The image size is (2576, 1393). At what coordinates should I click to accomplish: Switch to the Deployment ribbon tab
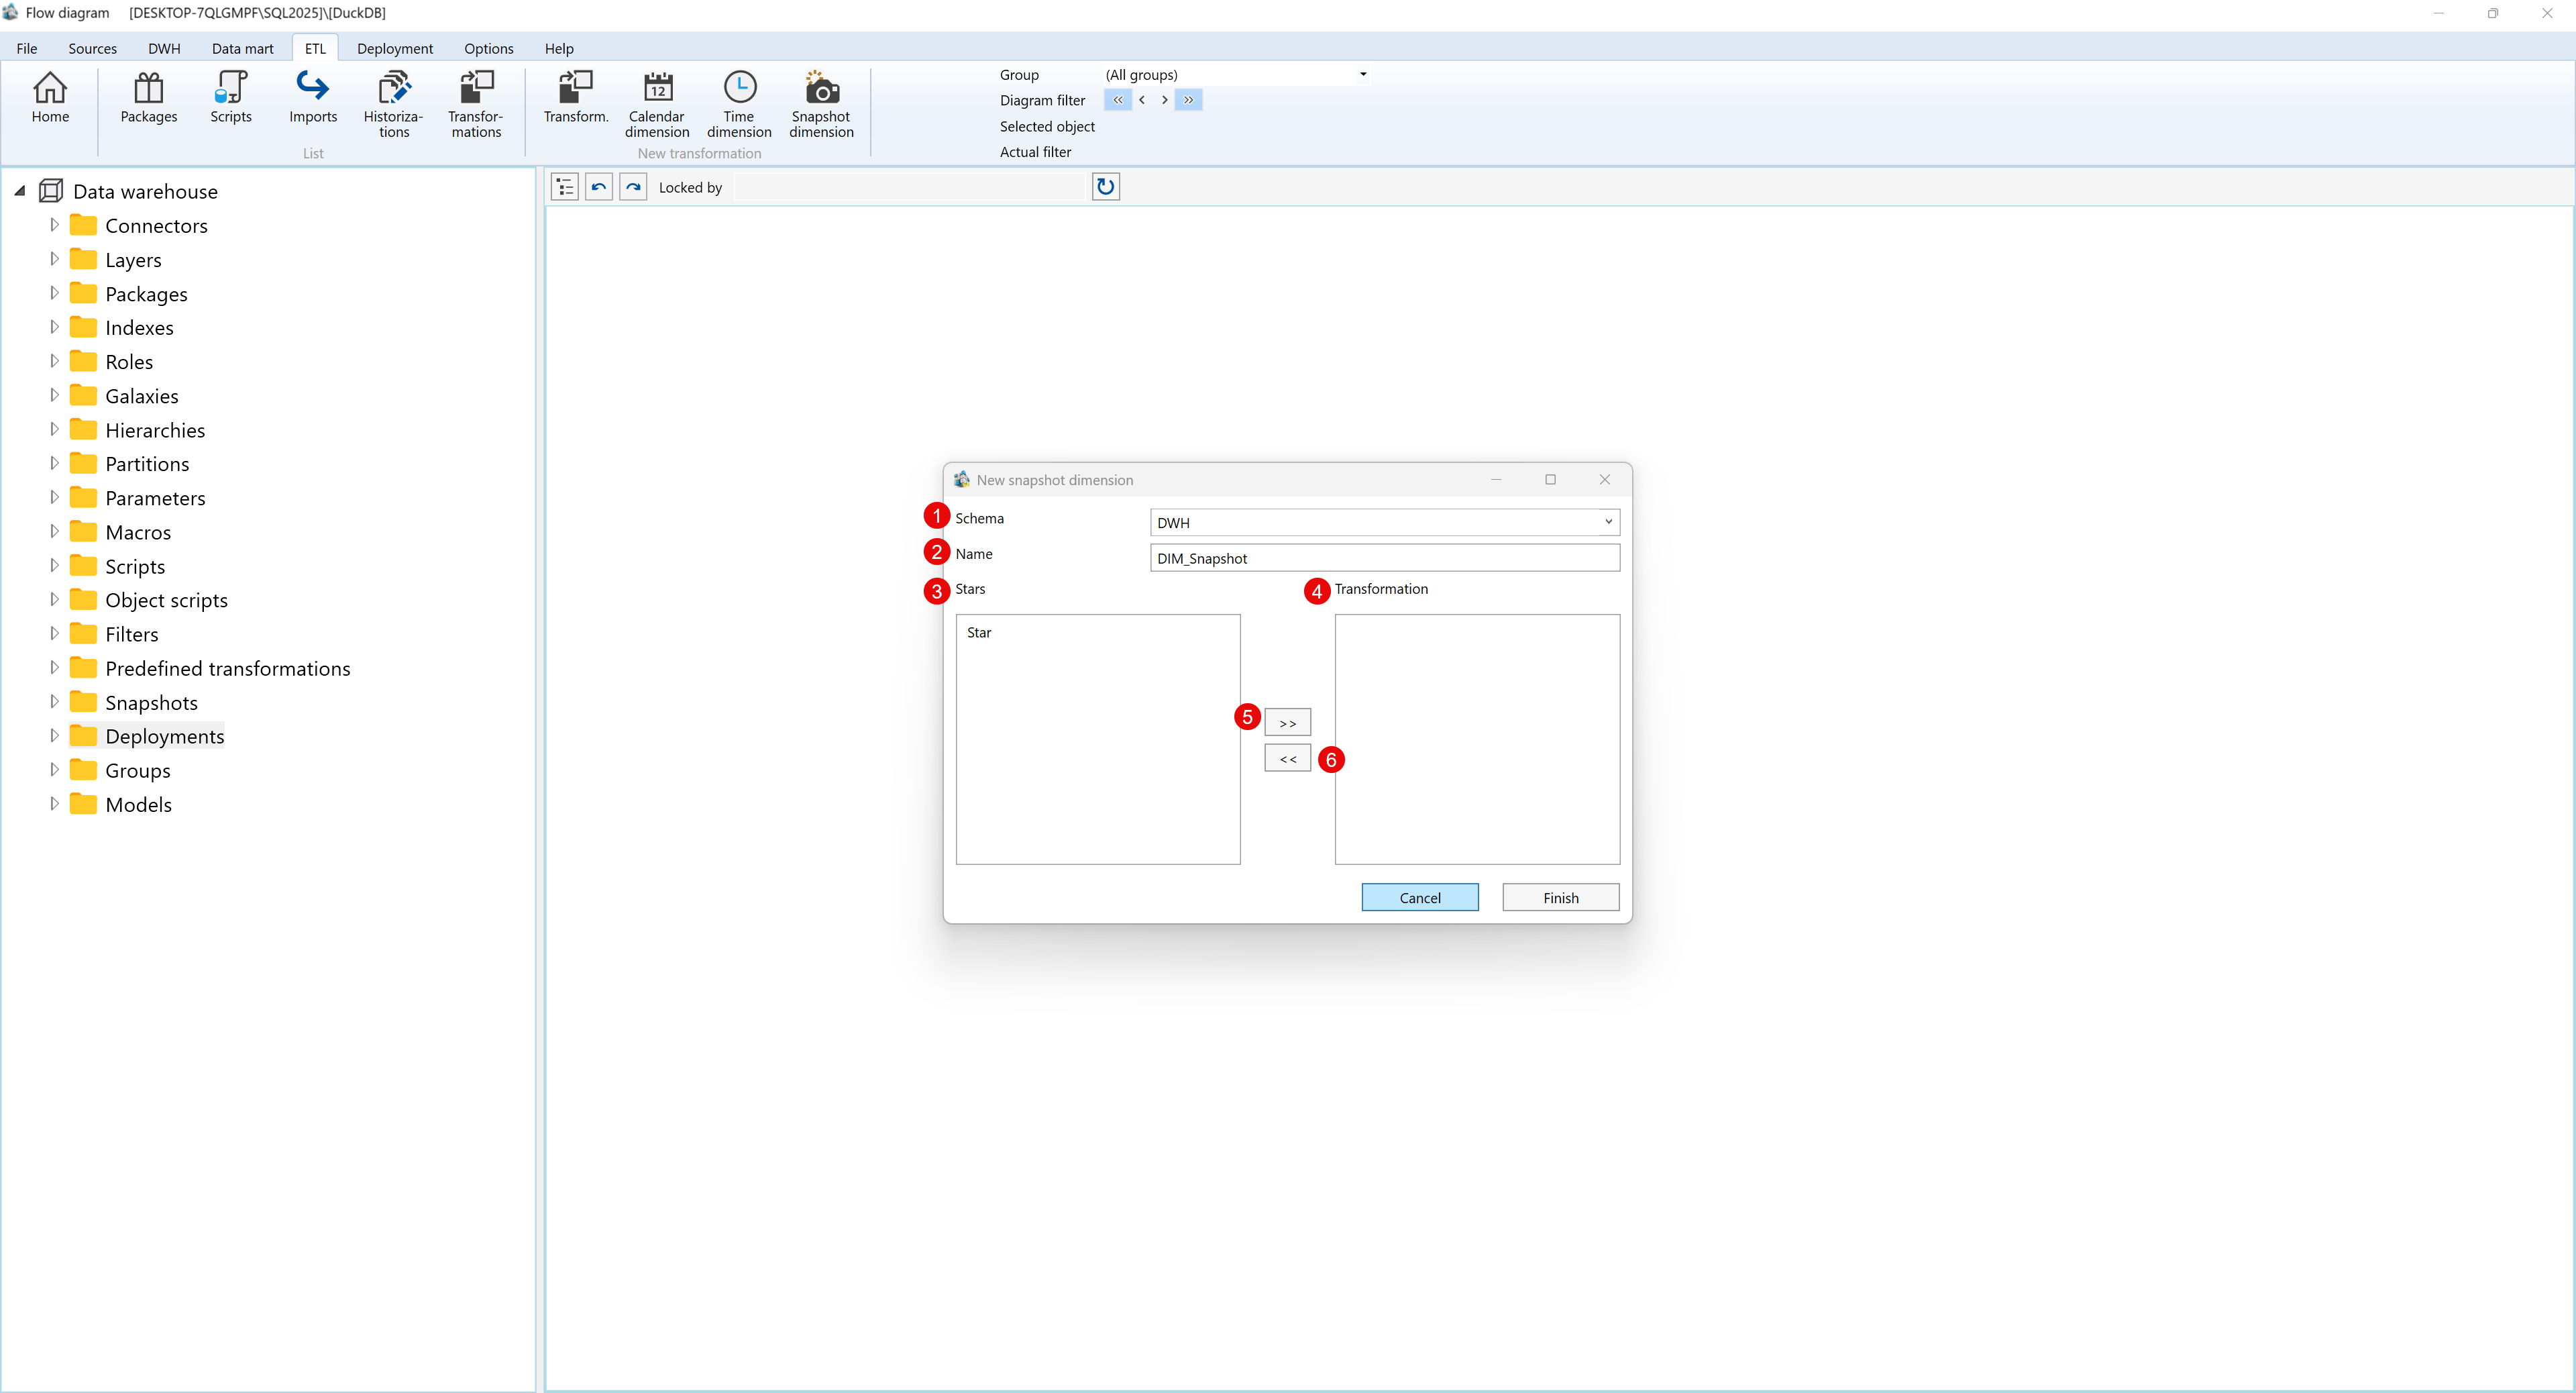click(394, 48)
